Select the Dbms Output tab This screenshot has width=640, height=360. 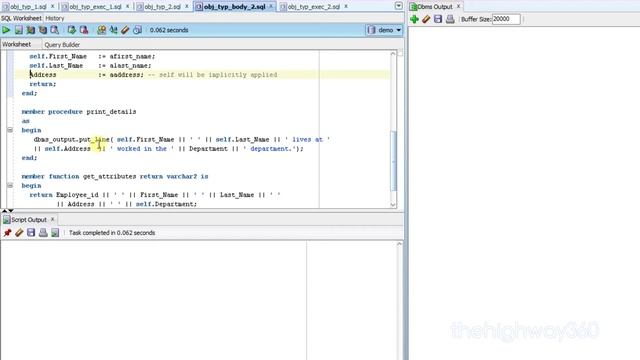coord(435,7)
